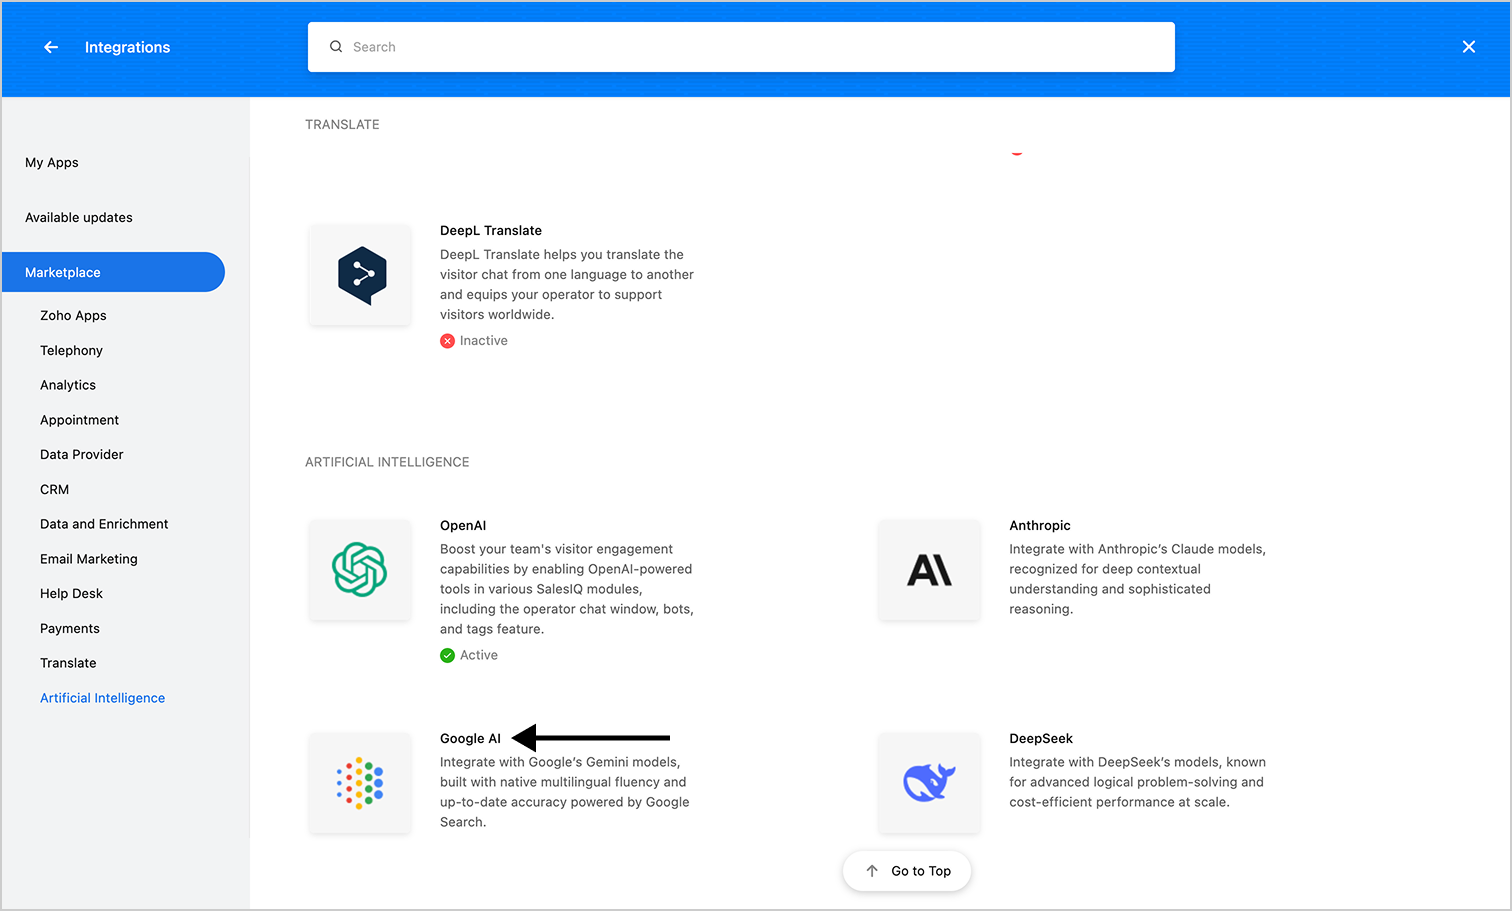Click the green Active status icon
The image size is (1512, 911).
coord(447,656)
